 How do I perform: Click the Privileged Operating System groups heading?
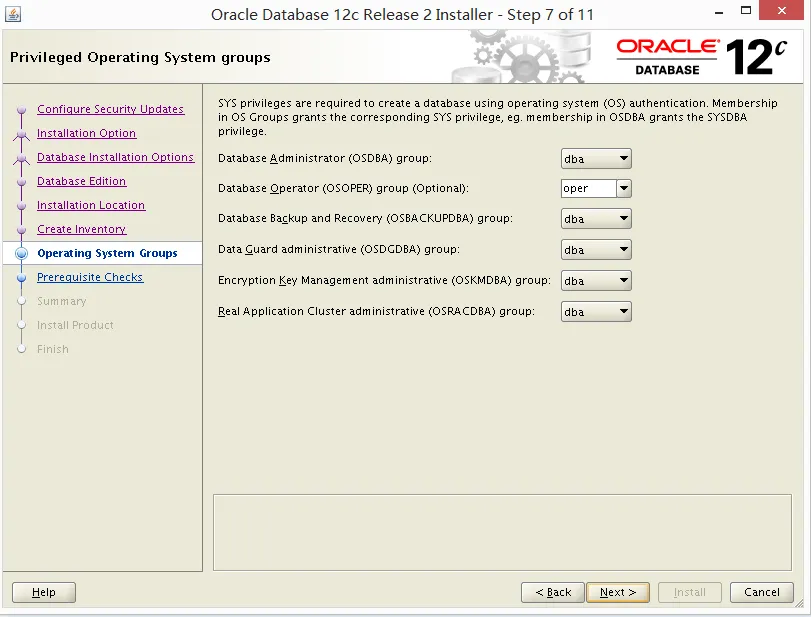point(140,57)
